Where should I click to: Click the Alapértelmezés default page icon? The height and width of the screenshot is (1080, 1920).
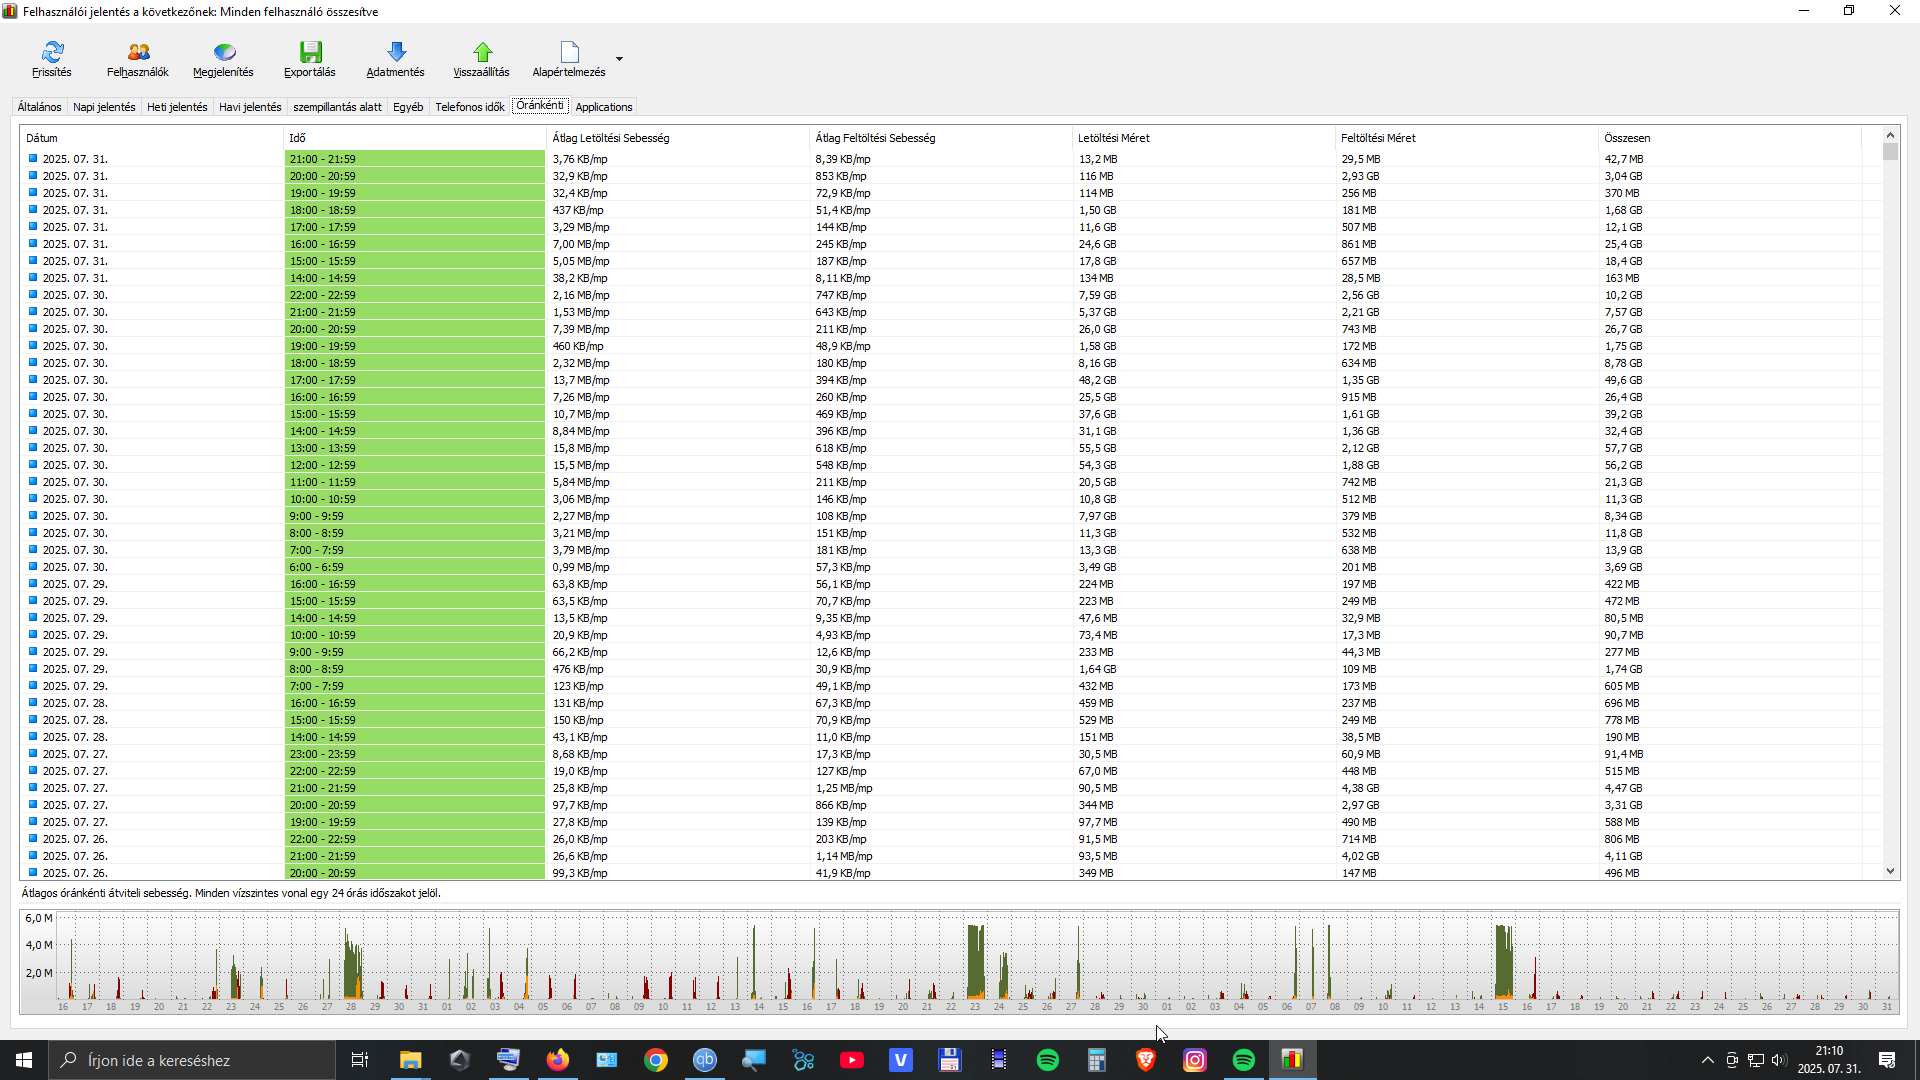569,52
